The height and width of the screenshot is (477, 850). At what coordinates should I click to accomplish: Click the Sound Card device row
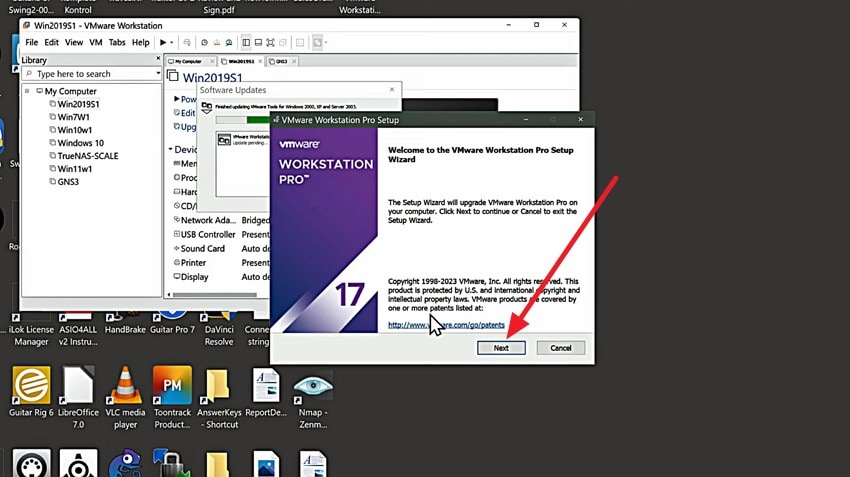221,248
